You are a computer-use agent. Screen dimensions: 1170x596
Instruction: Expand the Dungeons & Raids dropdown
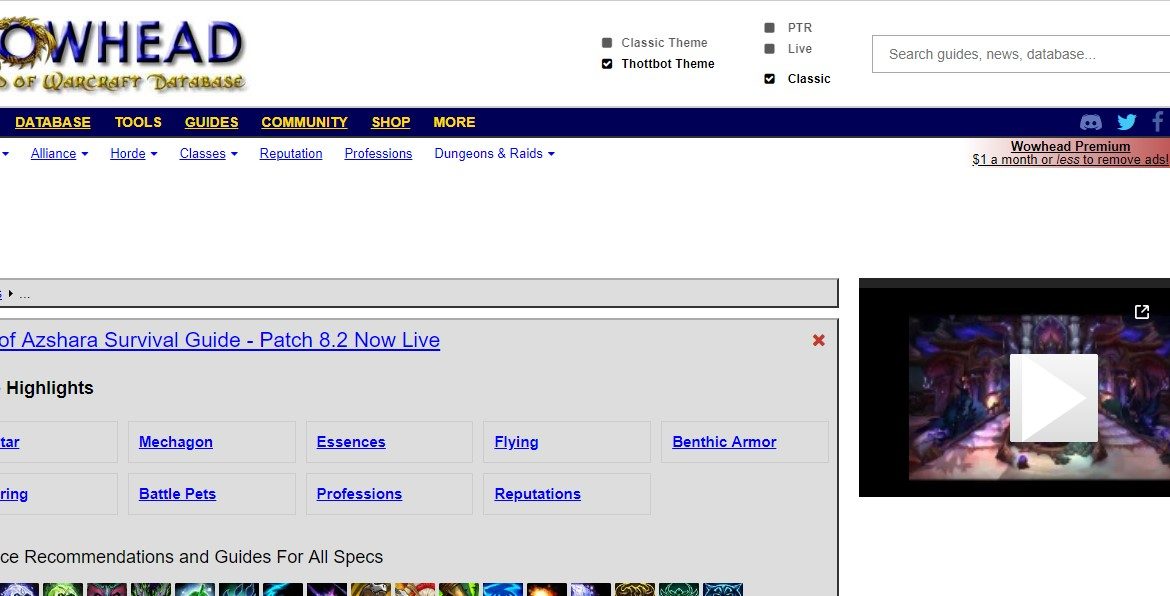coord(494,154)
